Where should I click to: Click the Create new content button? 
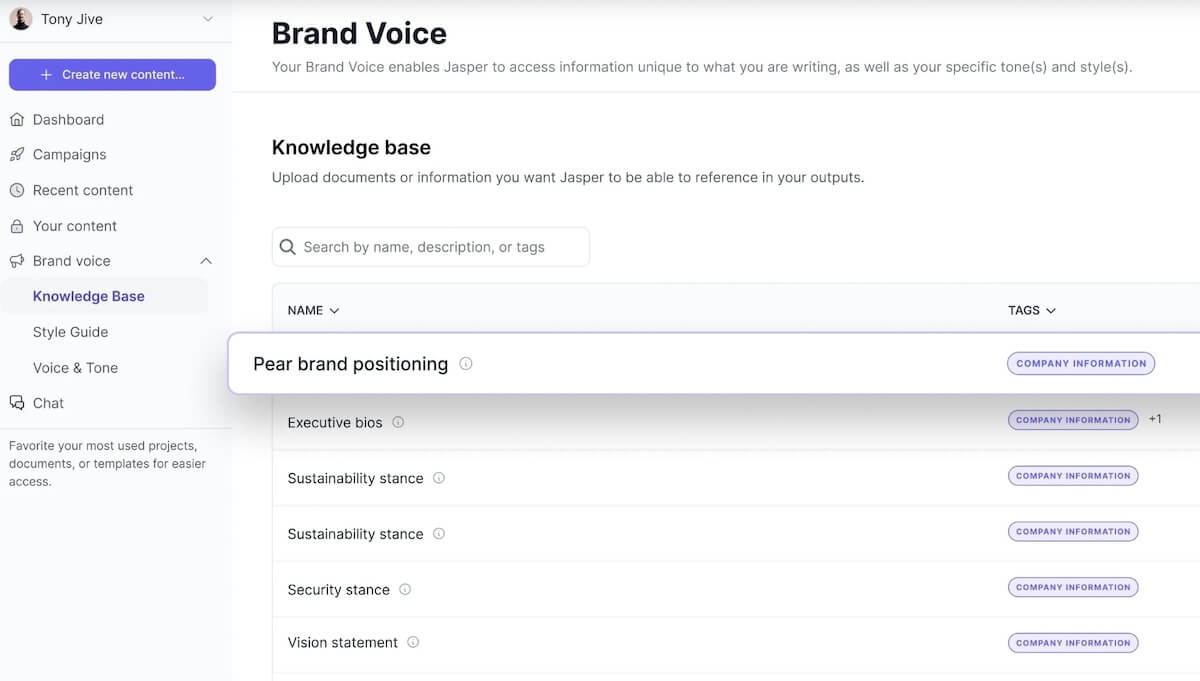pos(112,75)
